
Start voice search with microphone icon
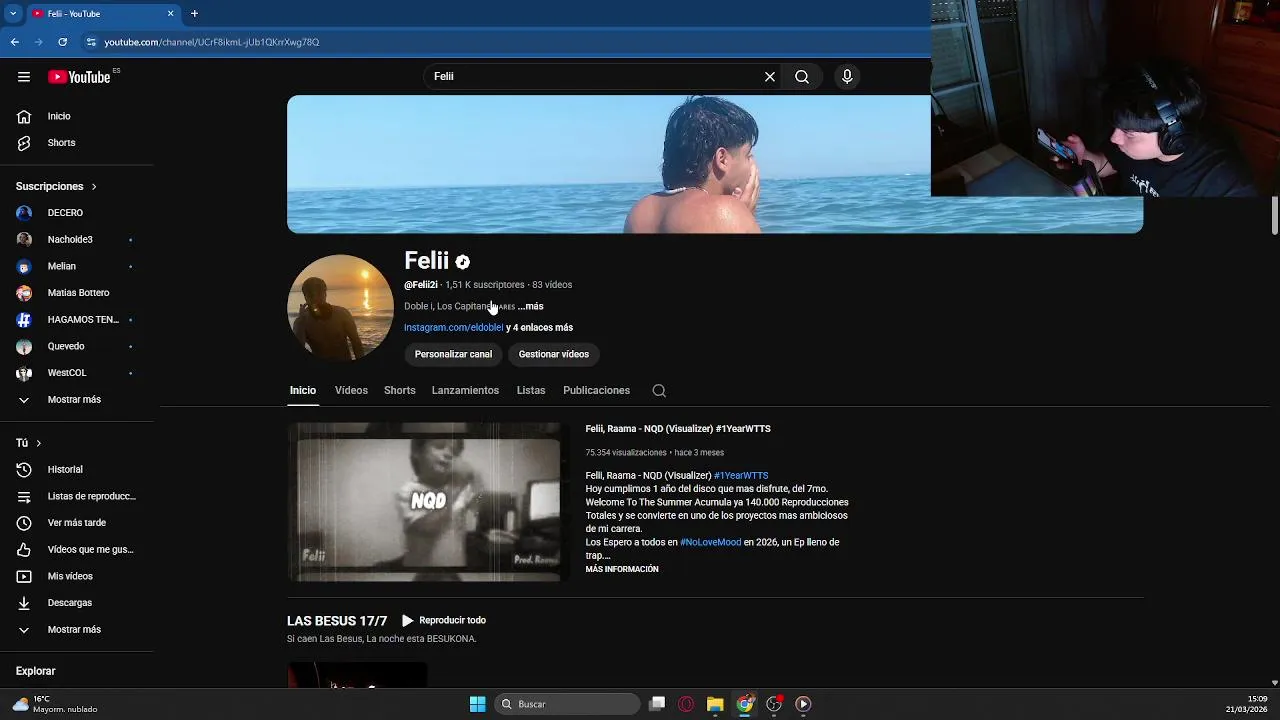pyautogui.click(x=847, y=77)
